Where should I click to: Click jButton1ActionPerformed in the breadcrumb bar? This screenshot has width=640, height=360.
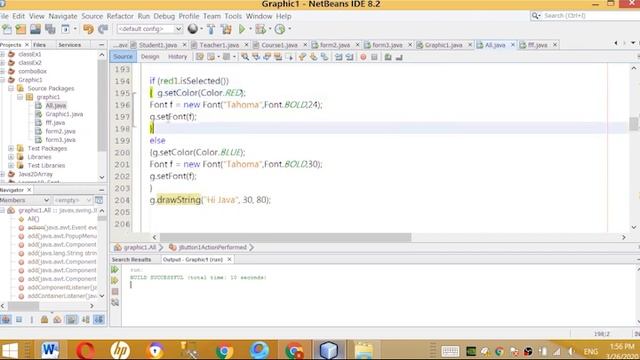coord(213,247)
